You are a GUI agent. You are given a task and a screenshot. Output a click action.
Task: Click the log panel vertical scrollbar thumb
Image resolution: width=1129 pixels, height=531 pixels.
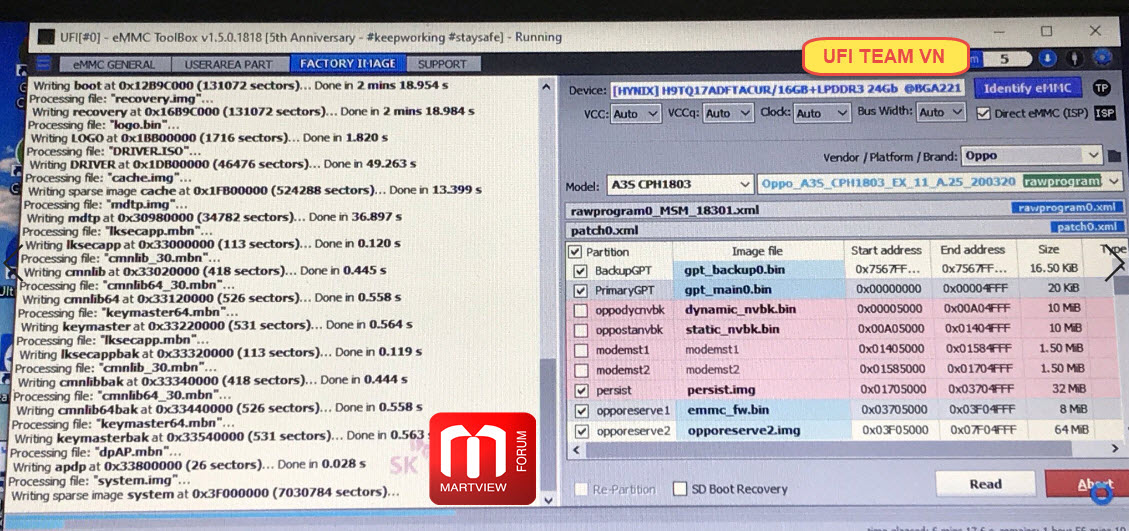click(x=547, y=424)
